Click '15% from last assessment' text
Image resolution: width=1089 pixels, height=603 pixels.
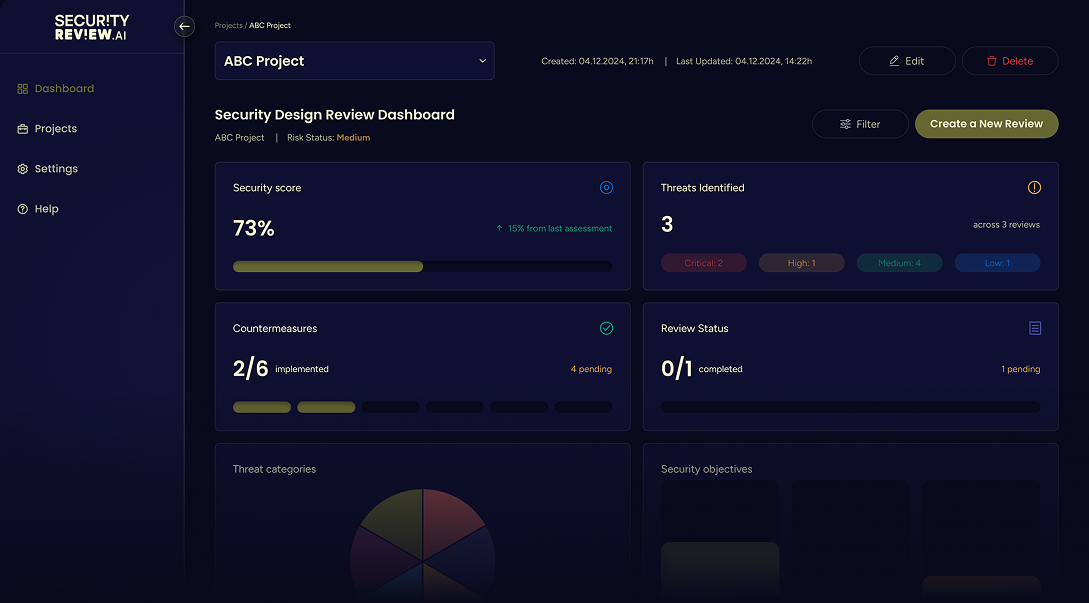tap(560, 228)
